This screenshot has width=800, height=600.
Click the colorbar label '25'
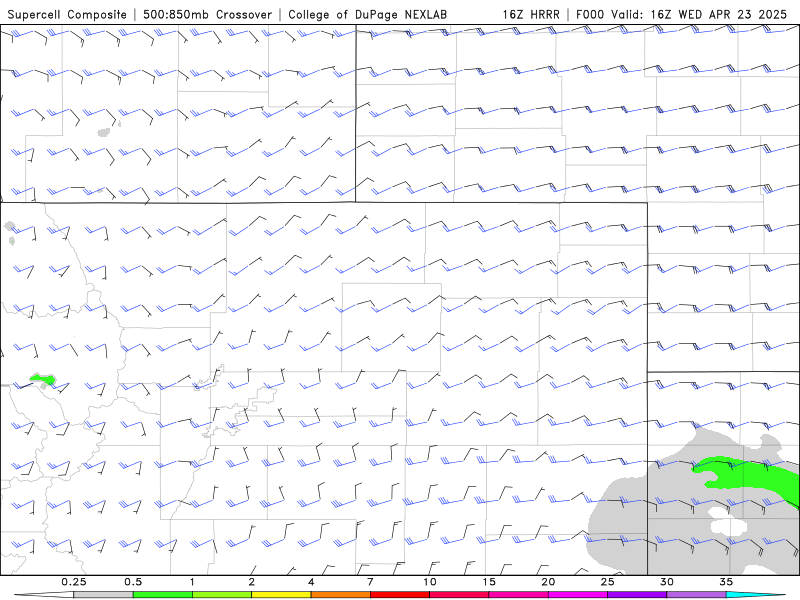click(607, 582)
